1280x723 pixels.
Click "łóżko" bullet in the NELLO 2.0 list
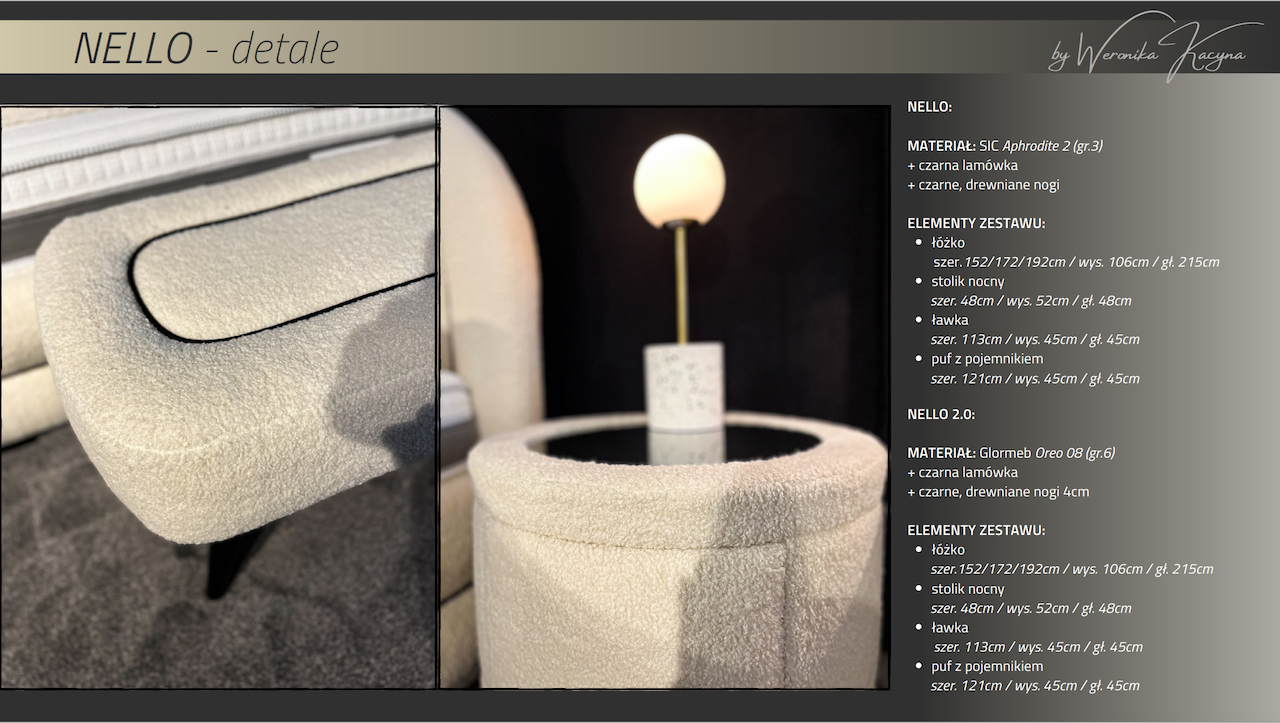[947, 550]
